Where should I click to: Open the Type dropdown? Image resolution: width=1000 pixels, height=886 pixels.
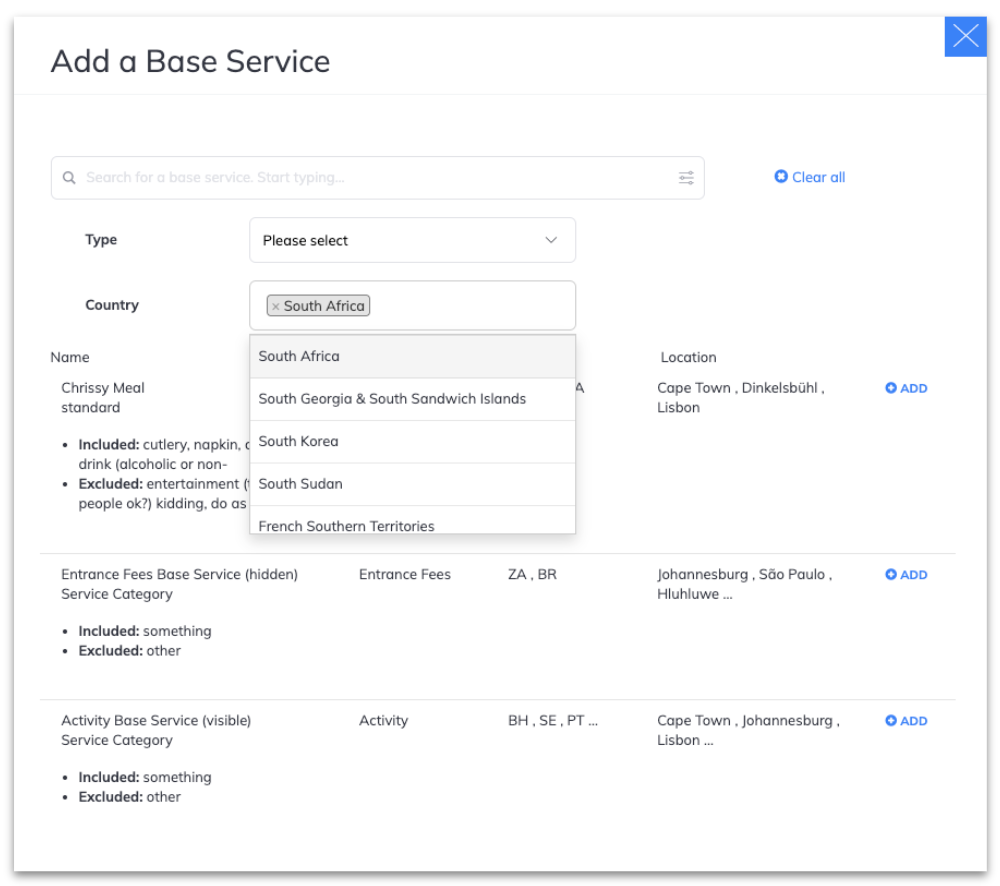(412, 240)
